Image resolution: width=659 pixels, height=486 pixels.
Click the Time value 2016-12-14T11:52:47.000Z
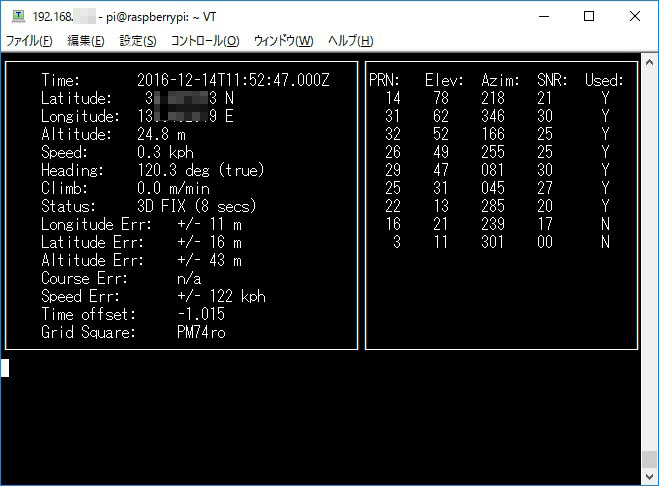click(232, 80)
